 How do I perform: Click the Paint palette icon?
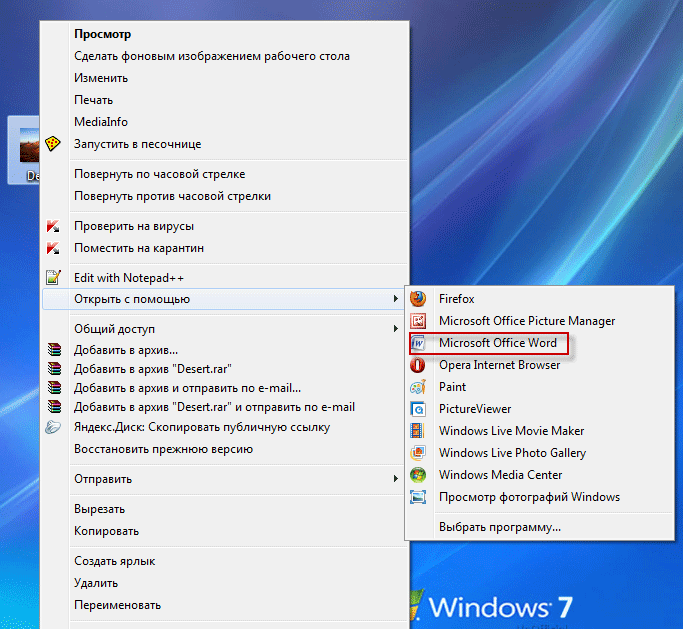click(418, 387)
